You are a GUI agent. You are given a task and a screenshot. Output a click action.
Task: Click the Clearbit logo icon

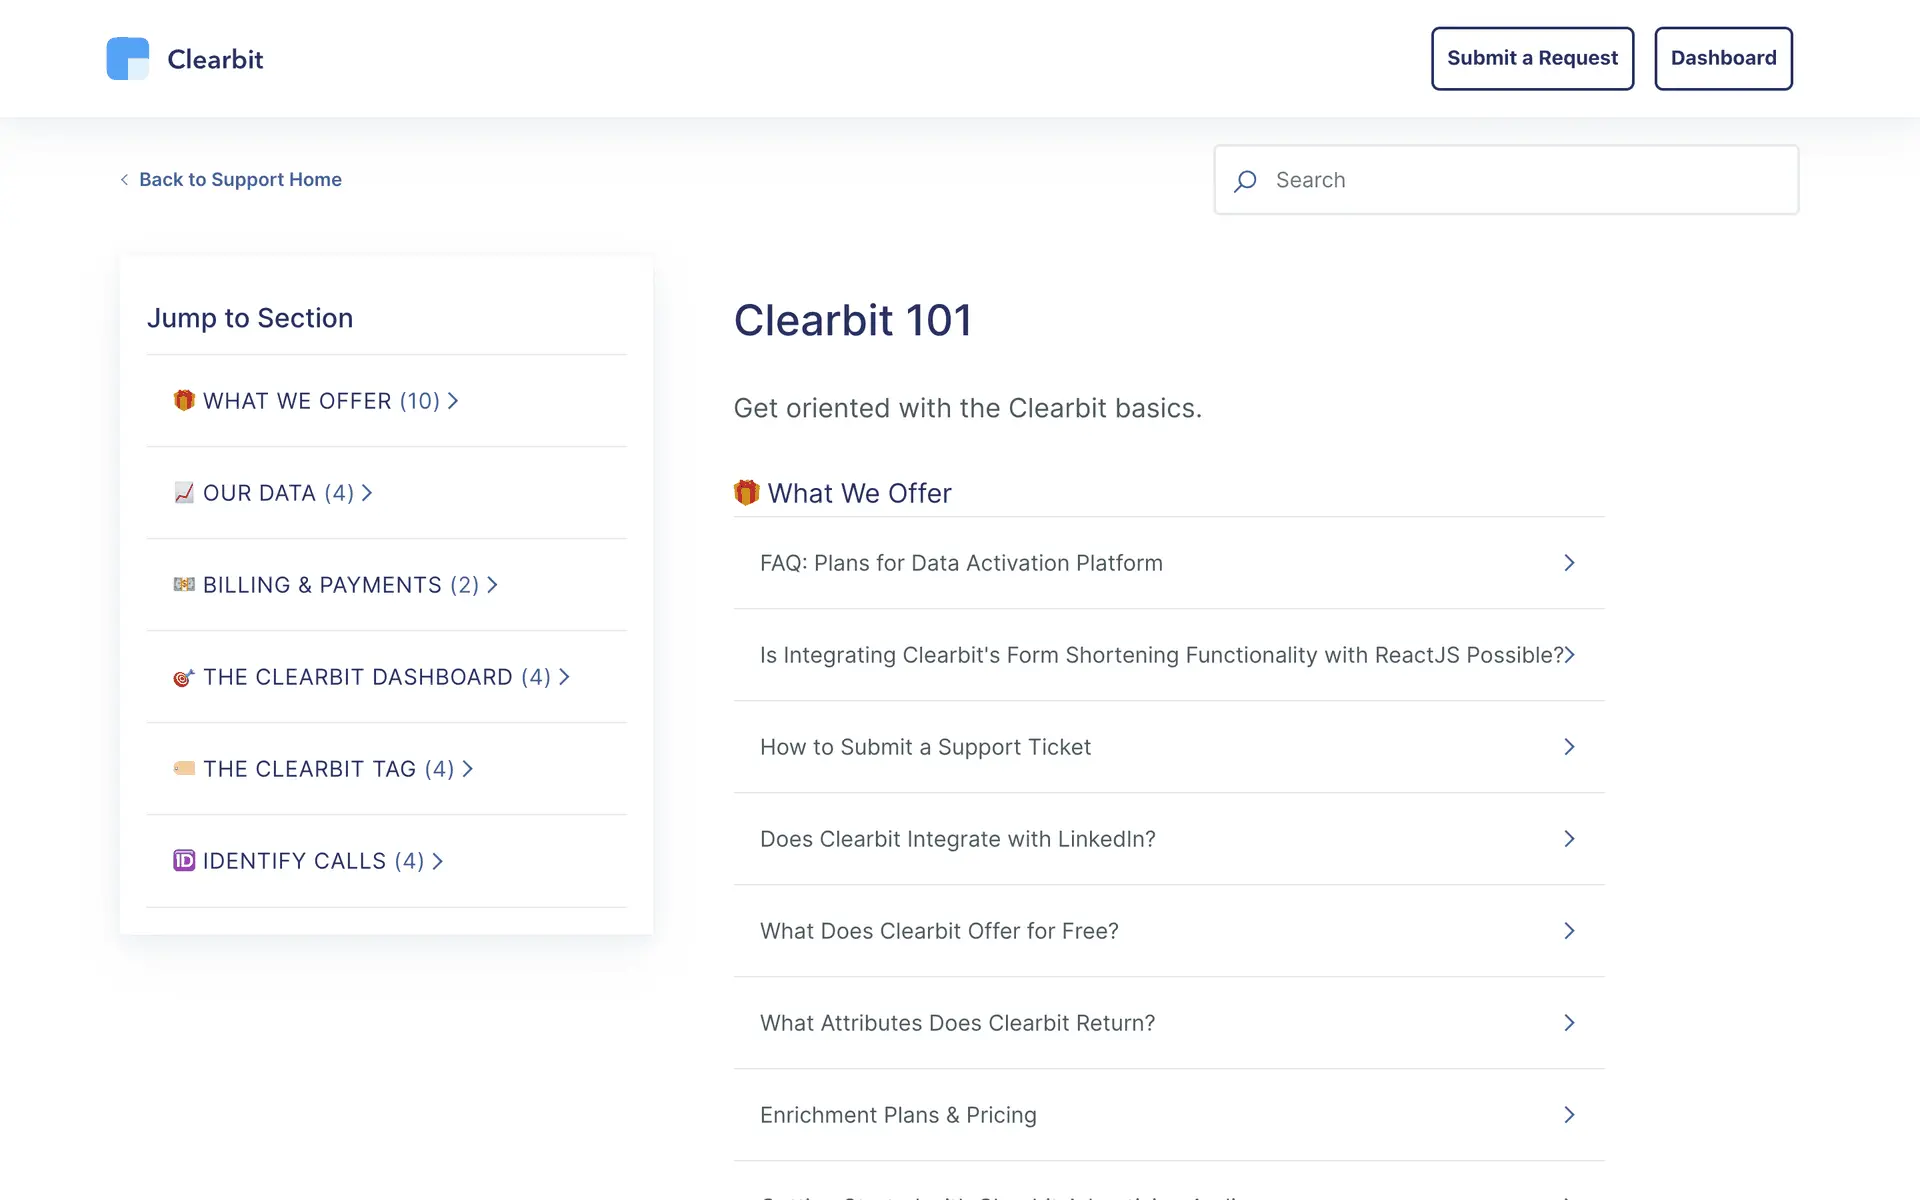pyautogui.click(x=128, y=59)
